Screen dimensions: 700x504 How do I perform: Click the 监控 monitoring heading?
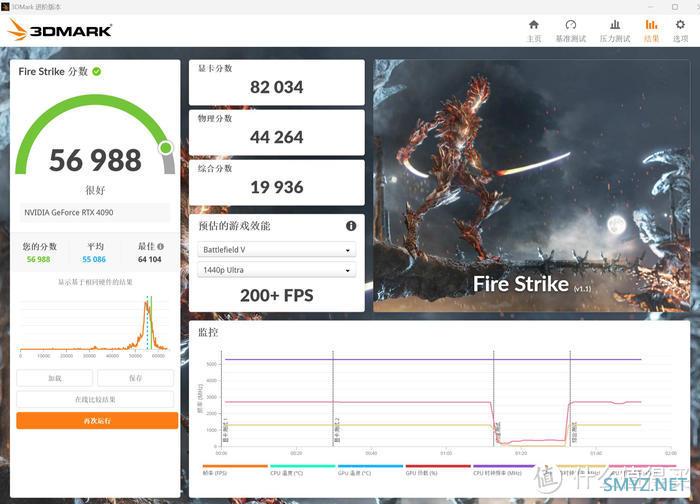208,332
